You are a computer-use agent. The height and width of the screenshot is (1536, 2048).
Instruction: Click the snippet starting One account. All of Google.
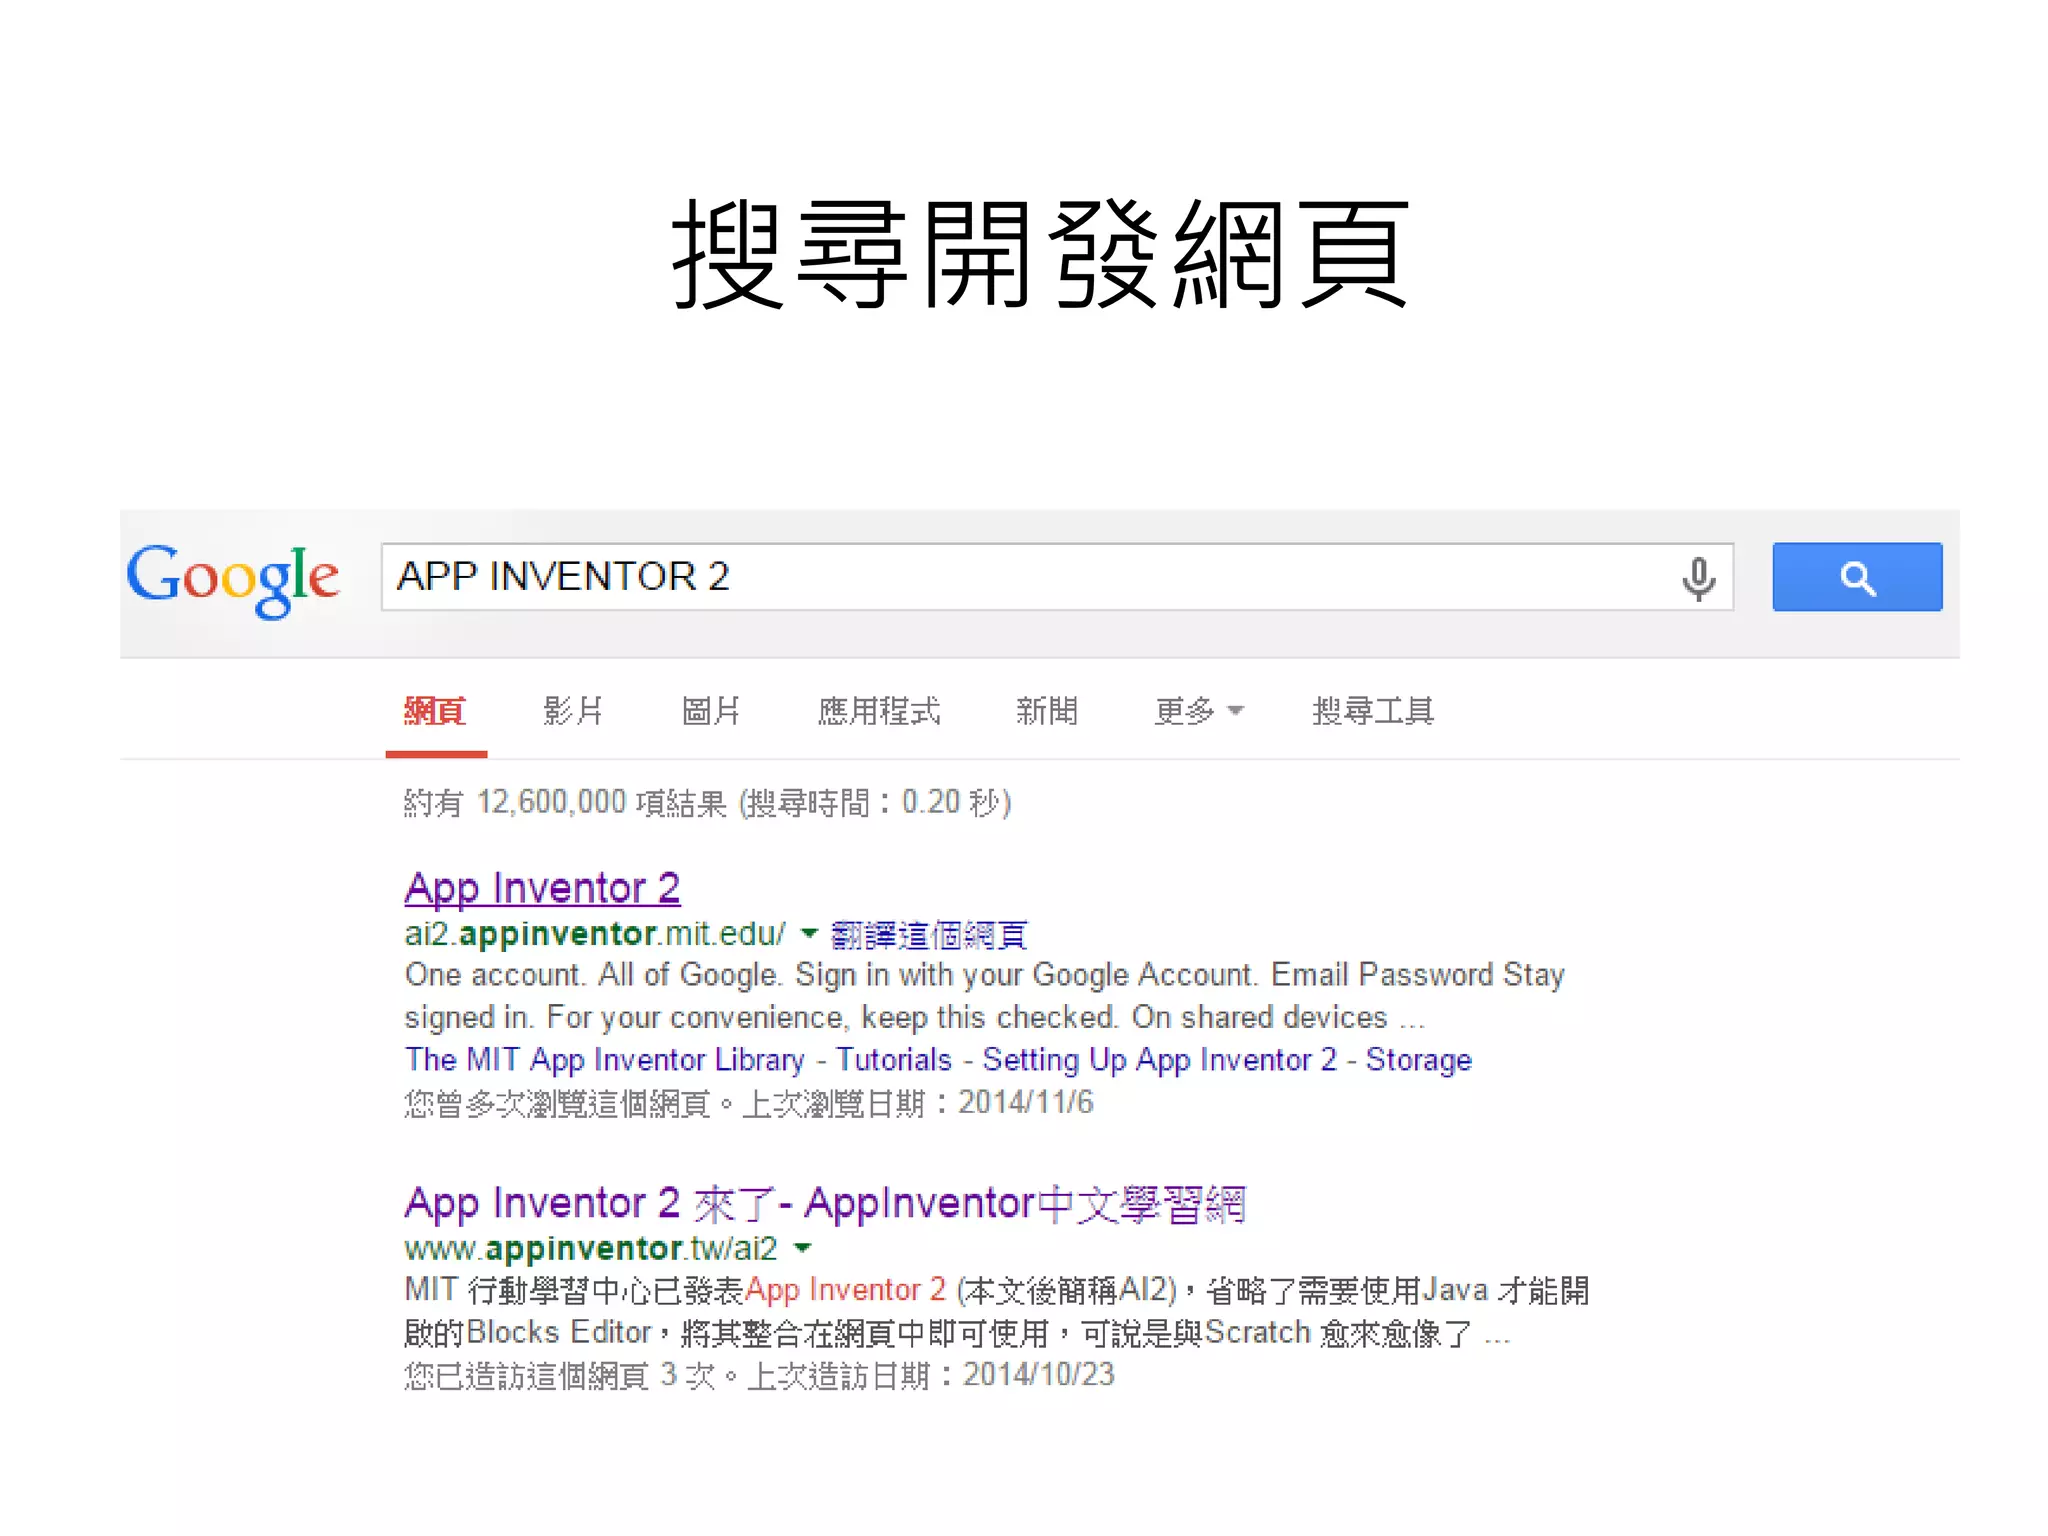[x=985, y=996]
